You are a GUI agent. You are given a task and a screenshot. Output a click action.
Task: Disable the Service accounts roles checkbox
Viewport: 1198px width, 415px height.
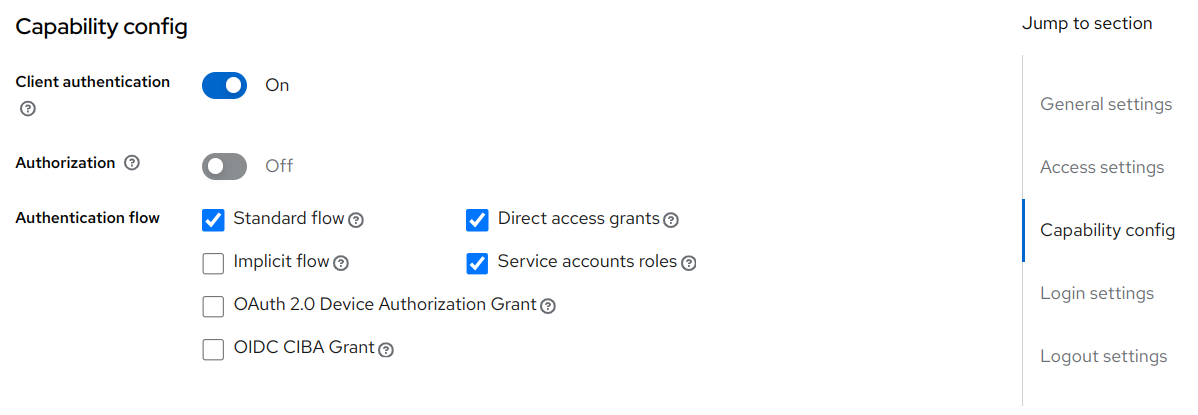[x=477, y=263]
